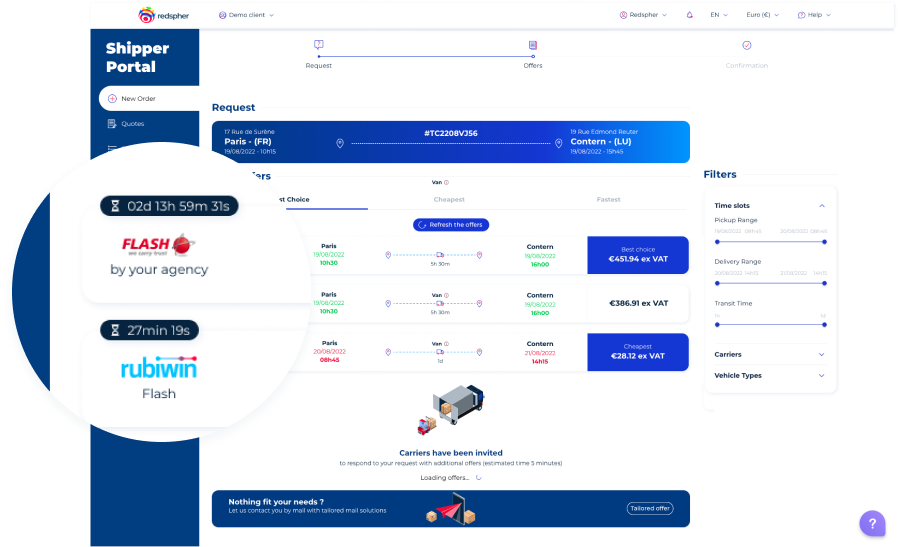Select Cheapest €28.12 ex VAT offer
The width and height of the screenshot is (898, 547).
[x=638, y=352]
